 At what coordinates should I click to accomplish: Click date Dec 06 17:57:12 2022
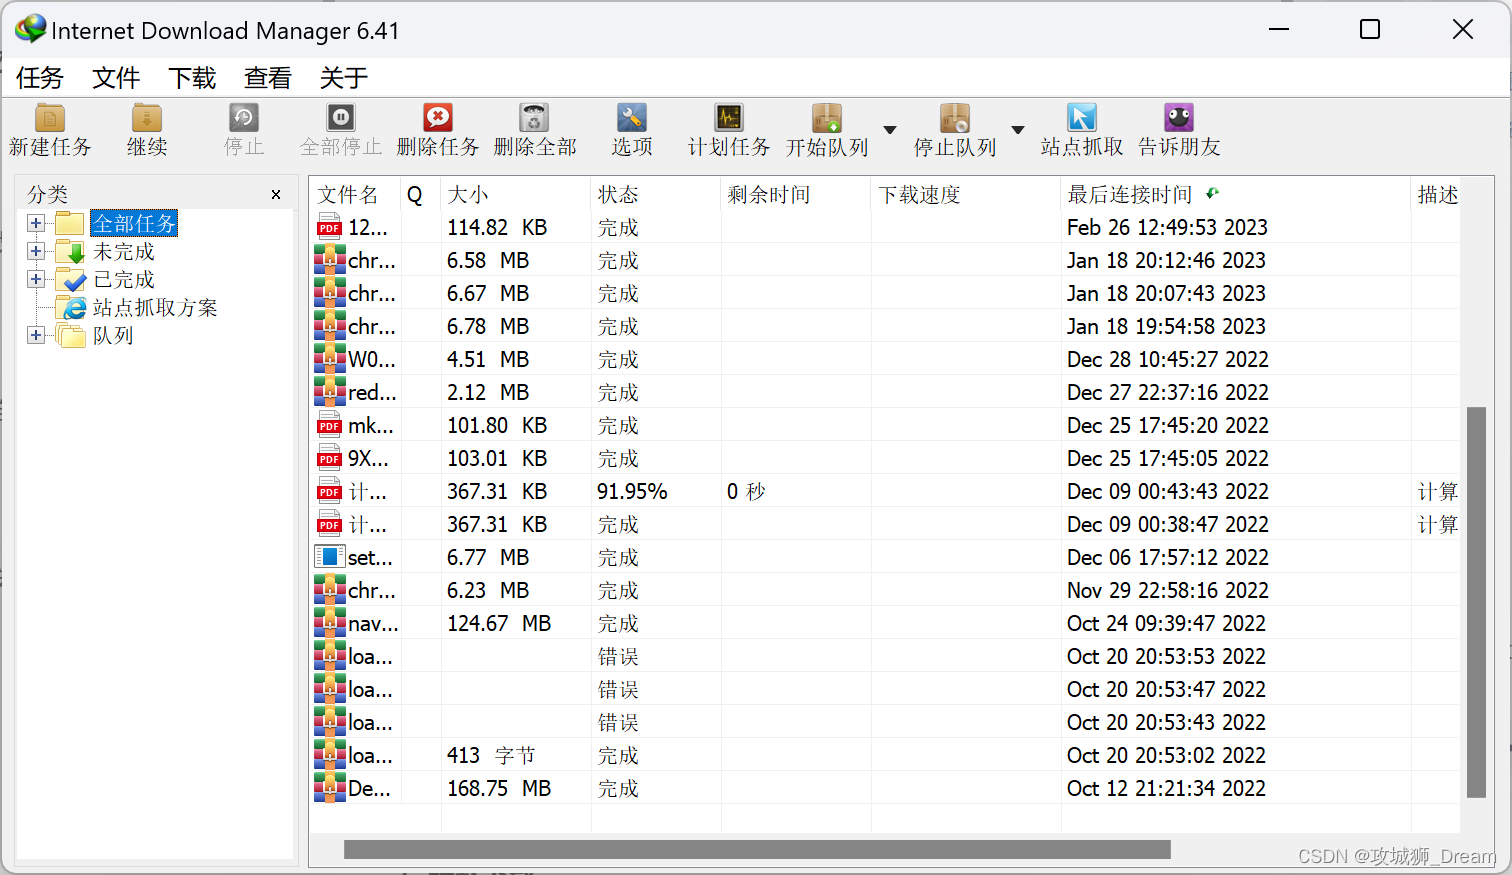tap(1168, 557)
